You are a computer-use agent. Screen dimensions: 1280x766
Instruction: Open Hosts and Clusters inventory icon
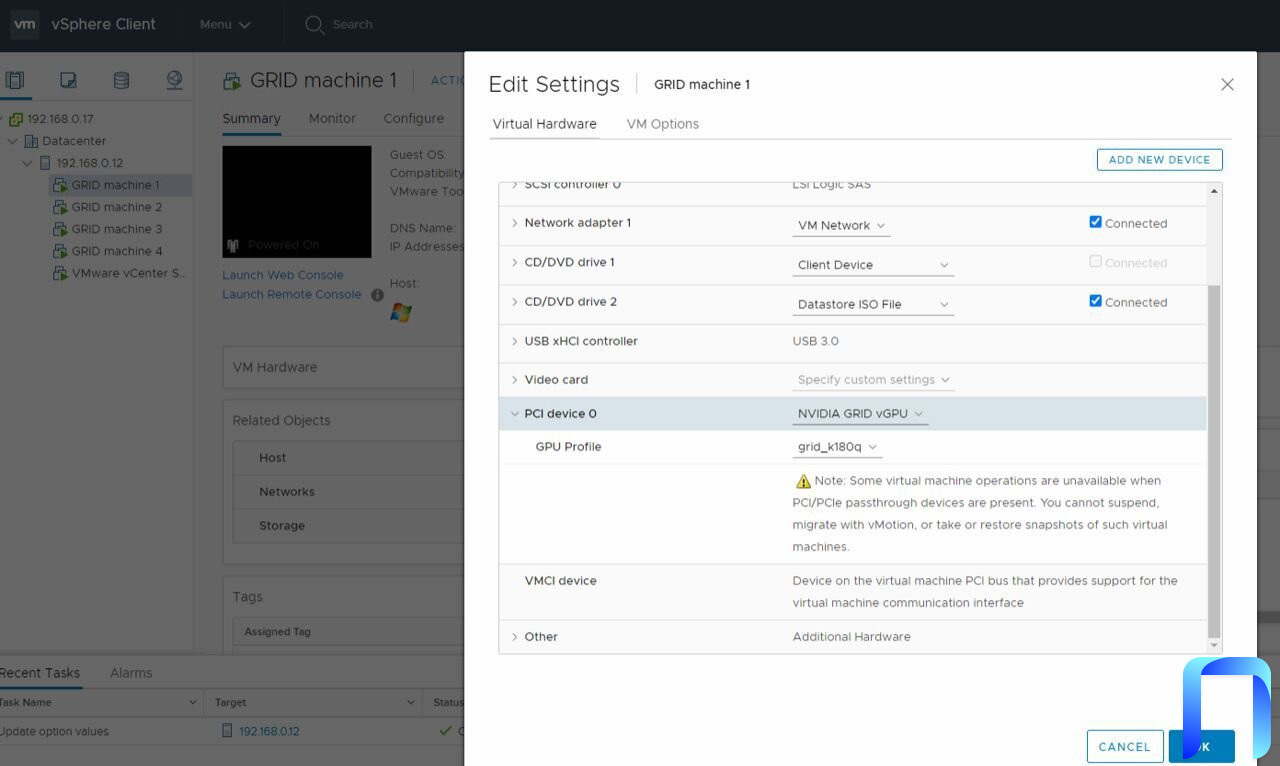pyautogui.click(x=14, y=80)
